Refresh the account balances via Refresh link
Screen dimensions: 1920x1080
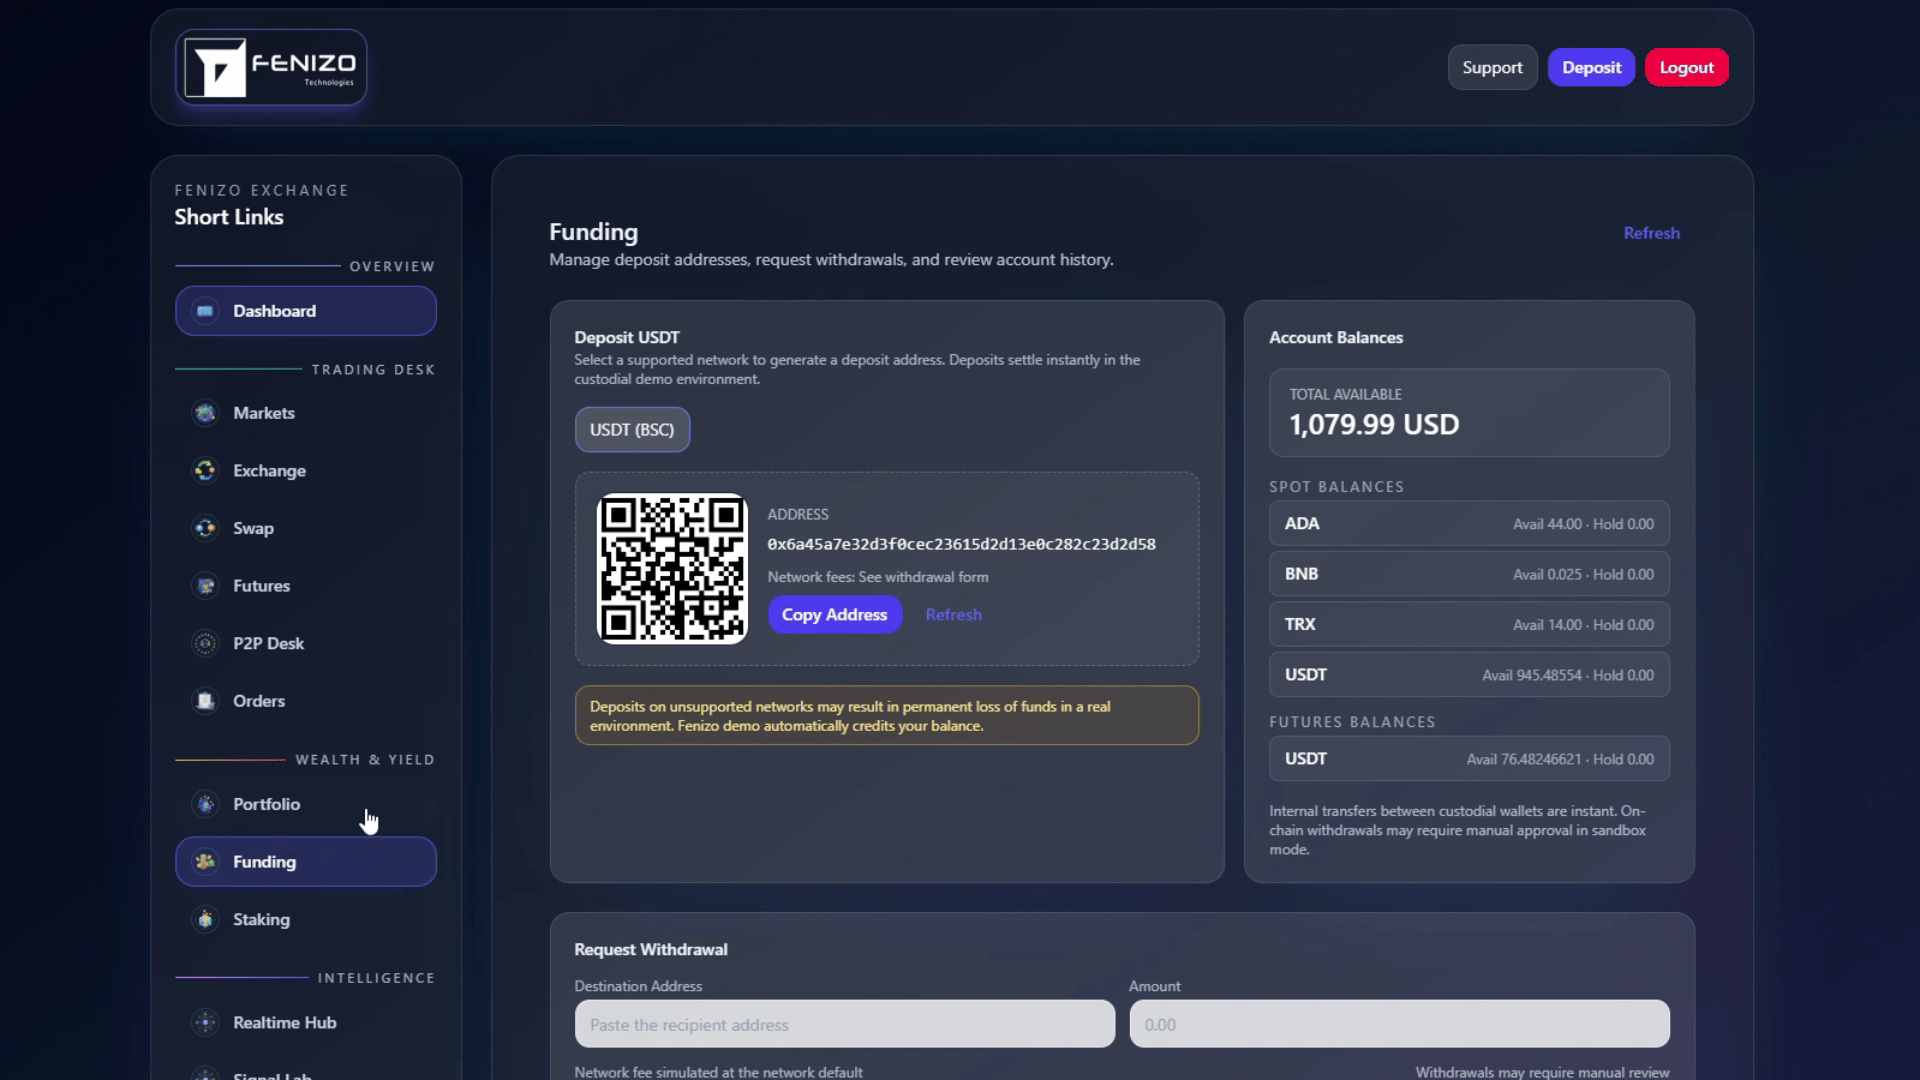[1651, 233]
